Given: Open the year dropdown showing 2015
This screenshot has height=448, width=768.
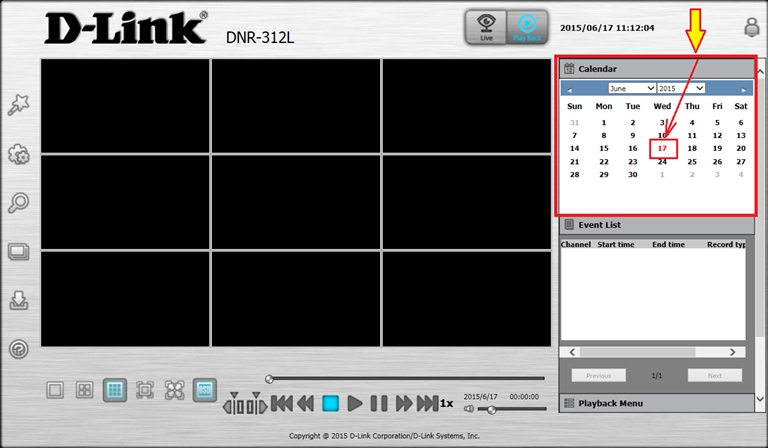Looking at the screenshot, I should tap(680, 88).
